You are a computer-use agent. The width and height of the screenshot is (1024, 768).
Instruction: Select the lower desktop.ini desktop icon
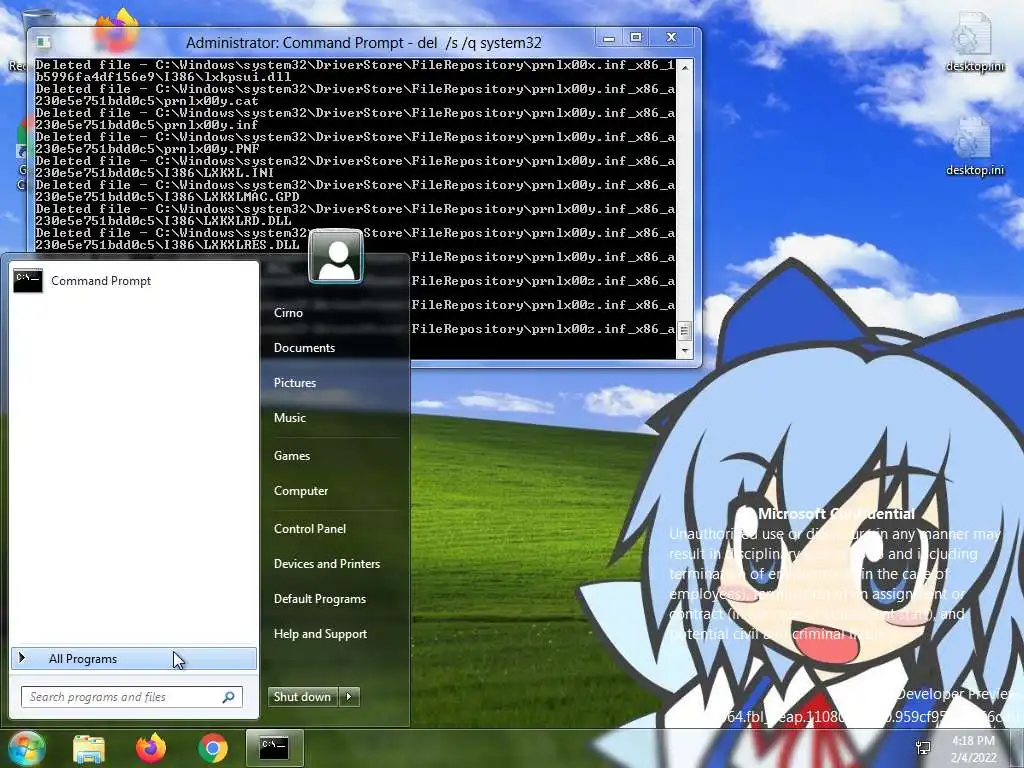pos(974,147)
